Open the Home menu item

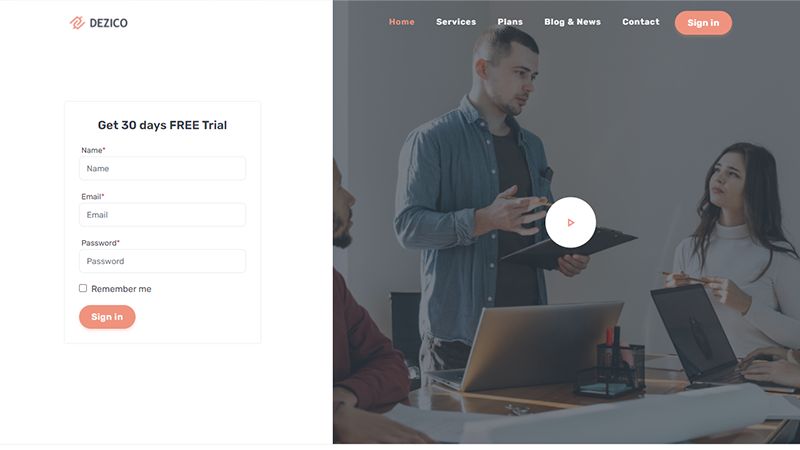pos(402,22)
